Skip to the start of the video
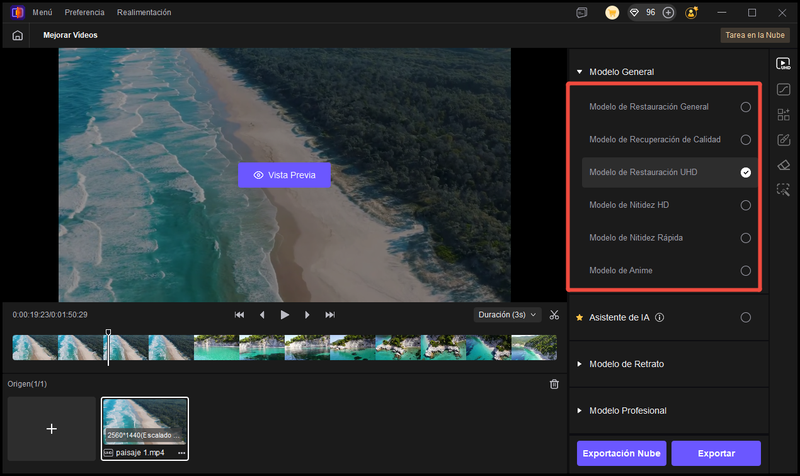 coord(240,314)
